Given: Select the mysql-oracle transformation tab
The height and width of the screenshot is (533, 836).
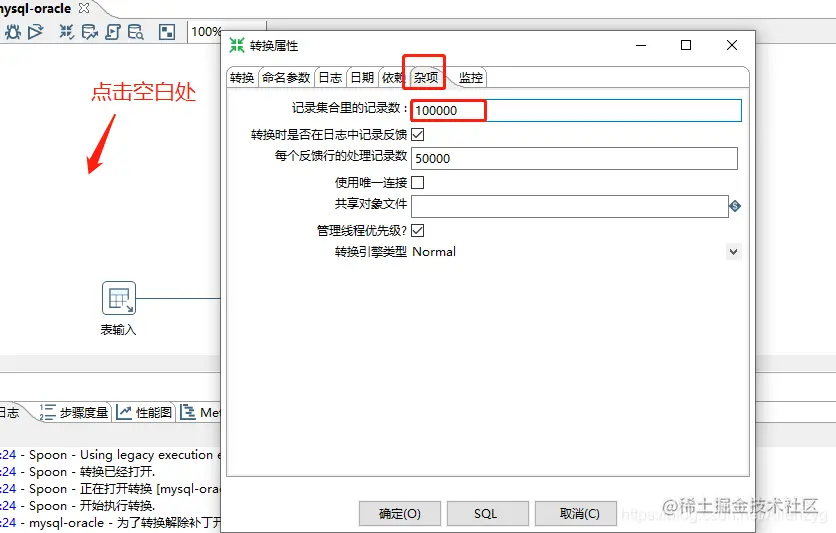Looking at the screenshot, I should (35, 9).
